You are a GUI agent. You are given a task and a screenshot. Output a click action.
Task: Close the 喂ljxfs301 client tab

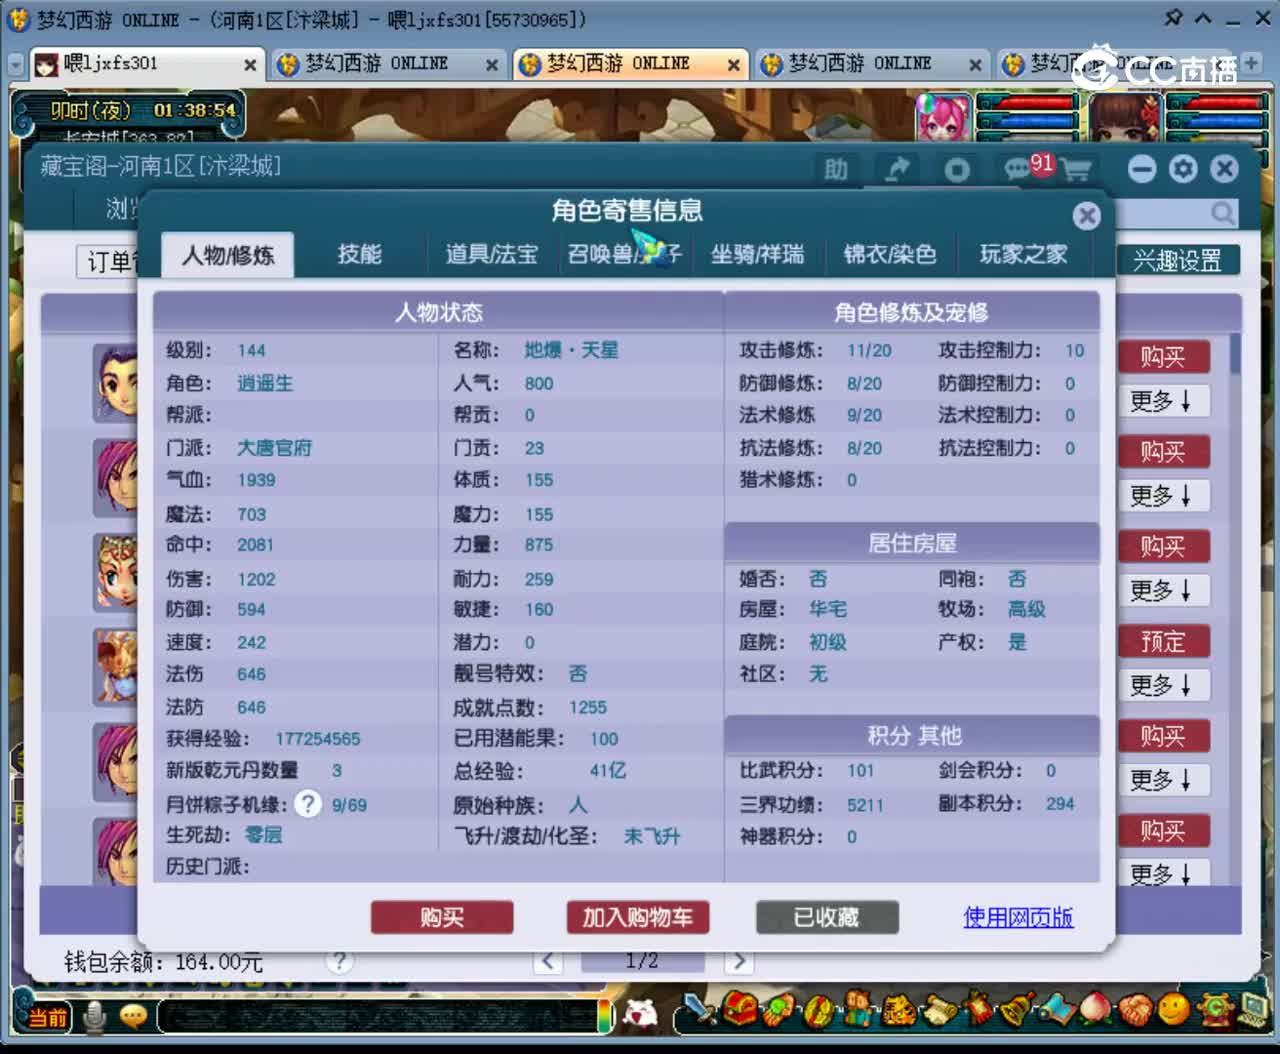[x=251, y=65]
